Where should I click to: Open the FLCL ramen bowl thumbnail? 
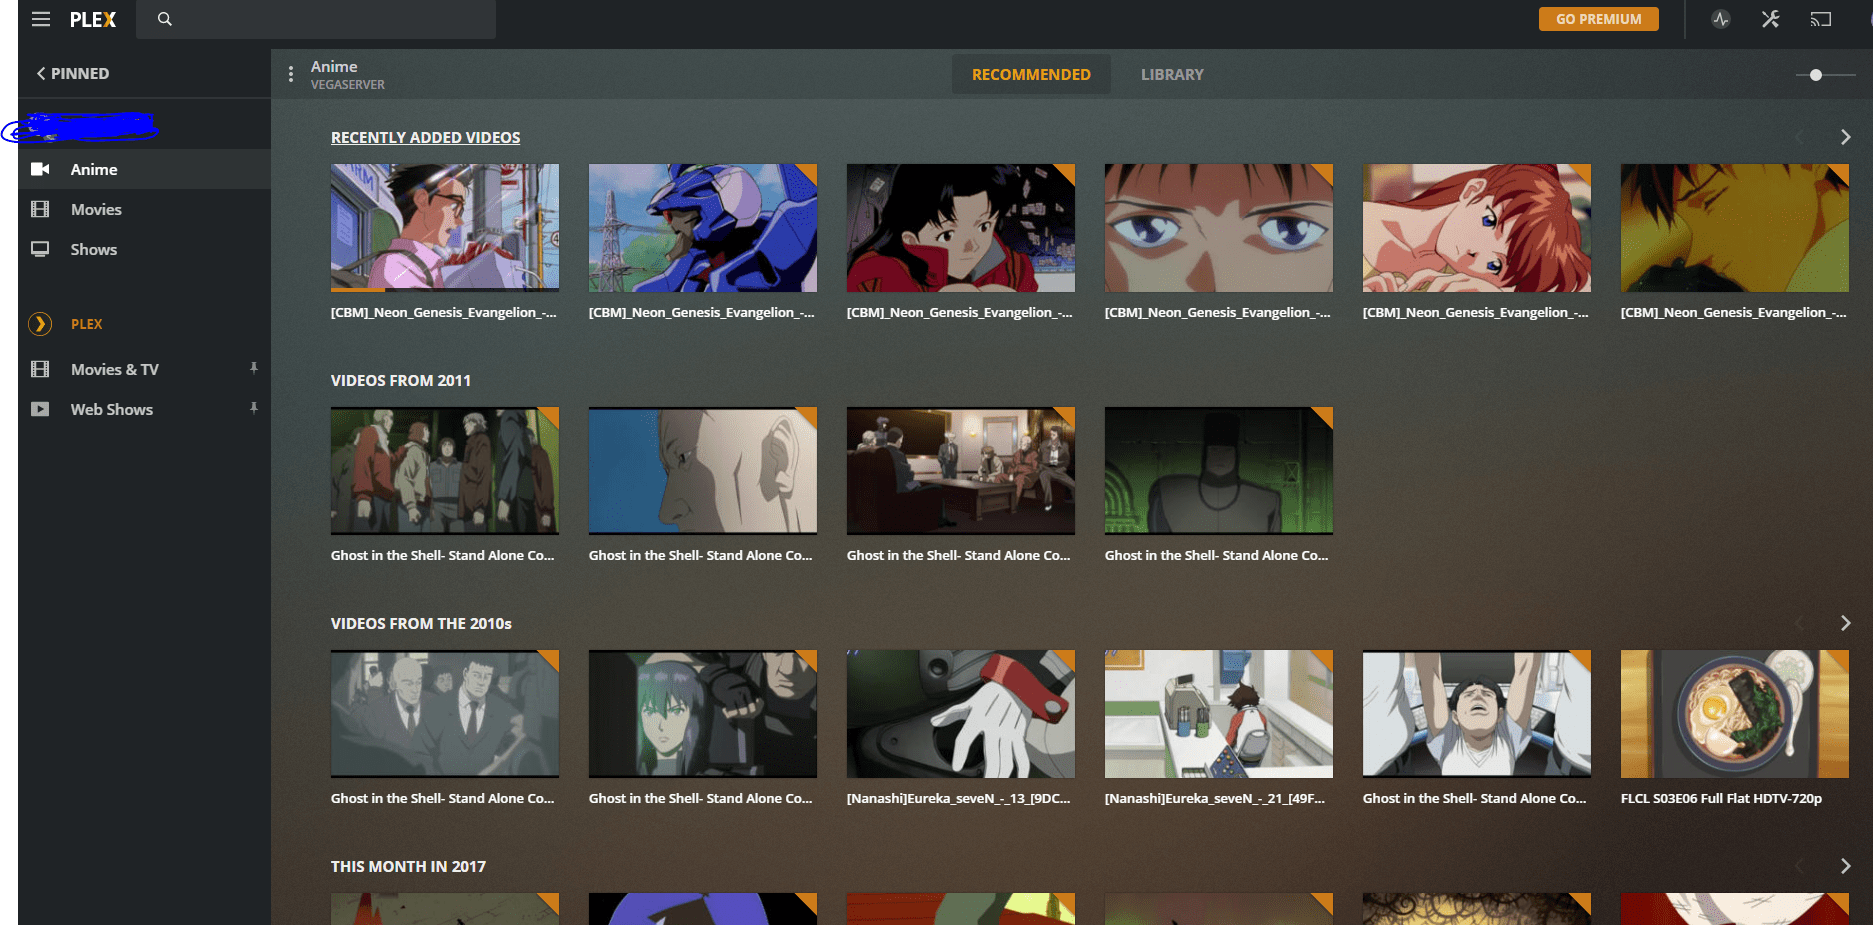pyautogui.click(x=1735, y=714)
